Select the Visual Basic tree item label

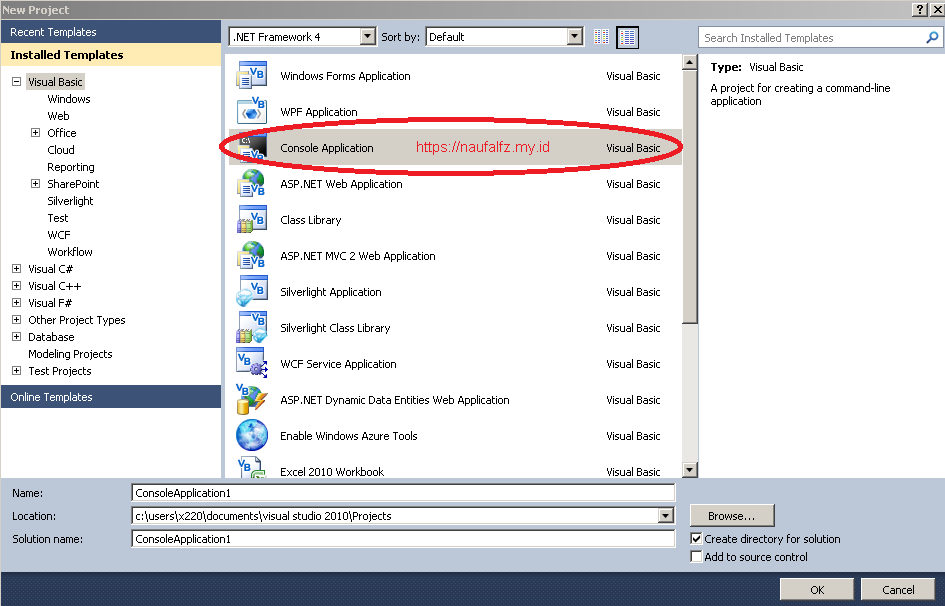pos(55,81)
